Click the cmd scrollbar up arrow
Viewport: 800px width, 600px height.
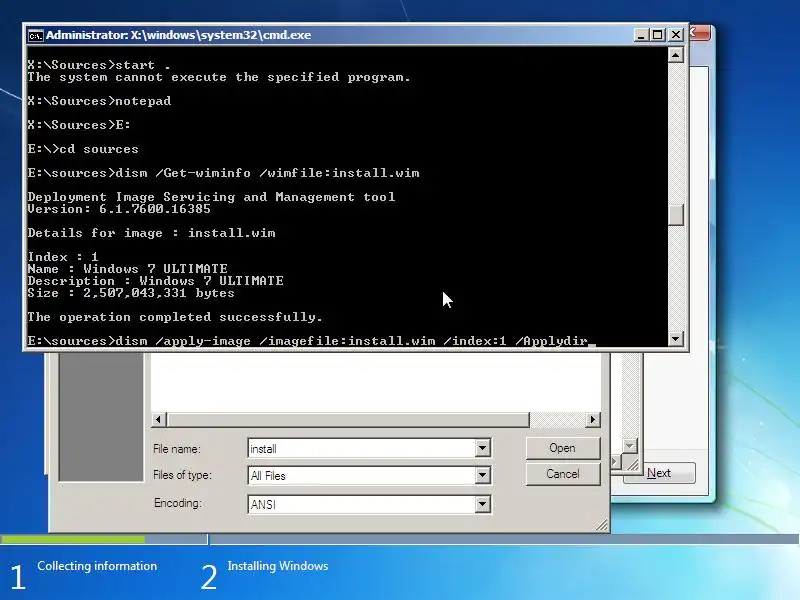[x=676, y=55]
